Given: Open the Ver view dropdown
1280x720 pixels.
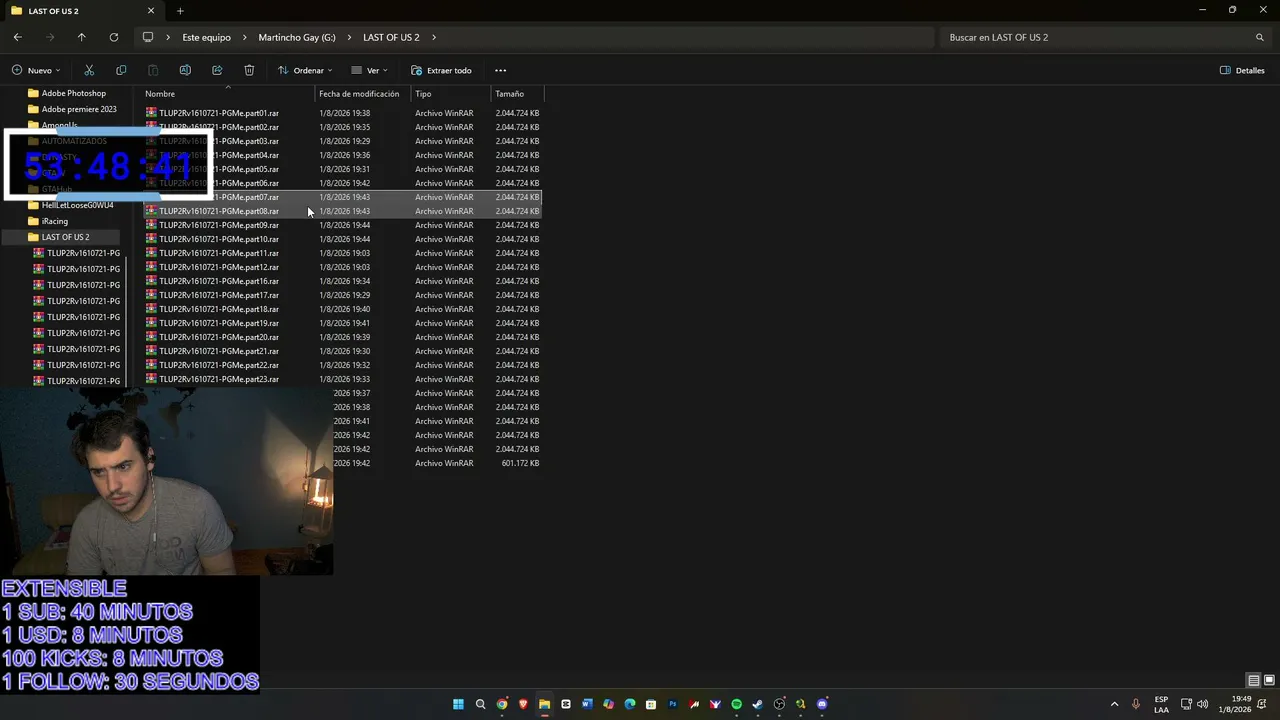Looking at the screenshot, I should pyautogui.click(x=370, y=70).
